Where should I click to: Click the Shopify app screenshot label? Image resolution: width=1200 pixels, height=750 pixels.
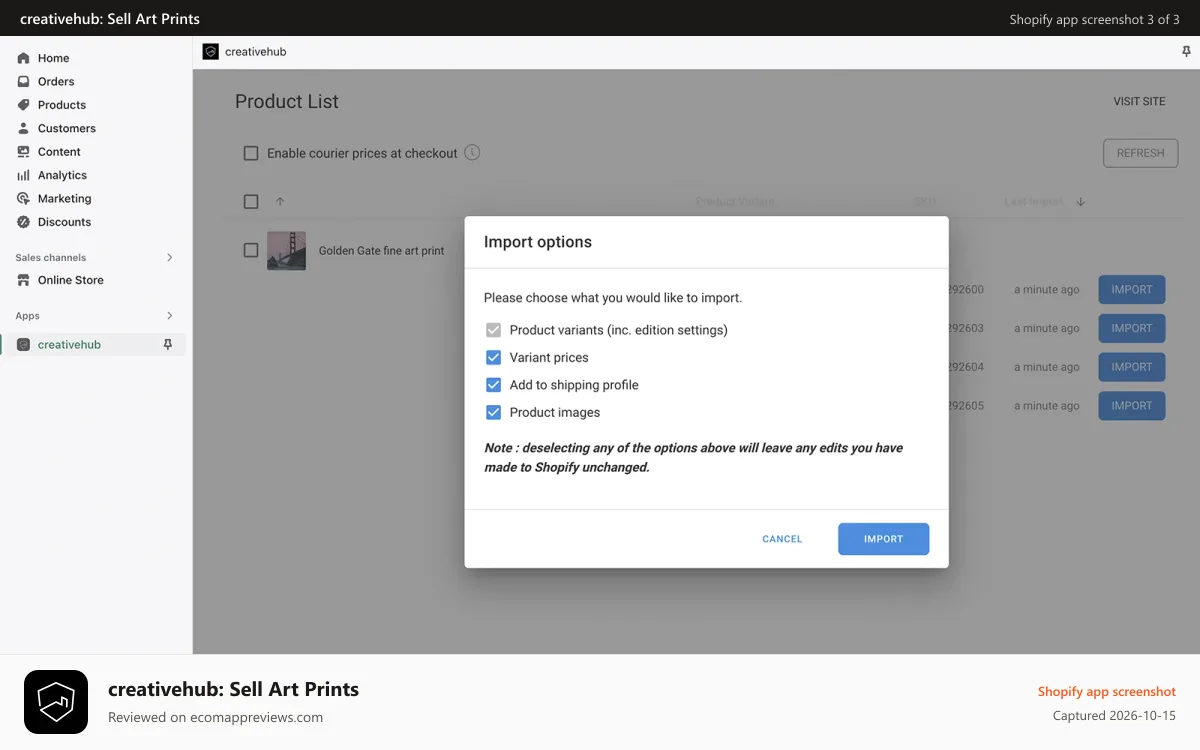(1107, 692)
